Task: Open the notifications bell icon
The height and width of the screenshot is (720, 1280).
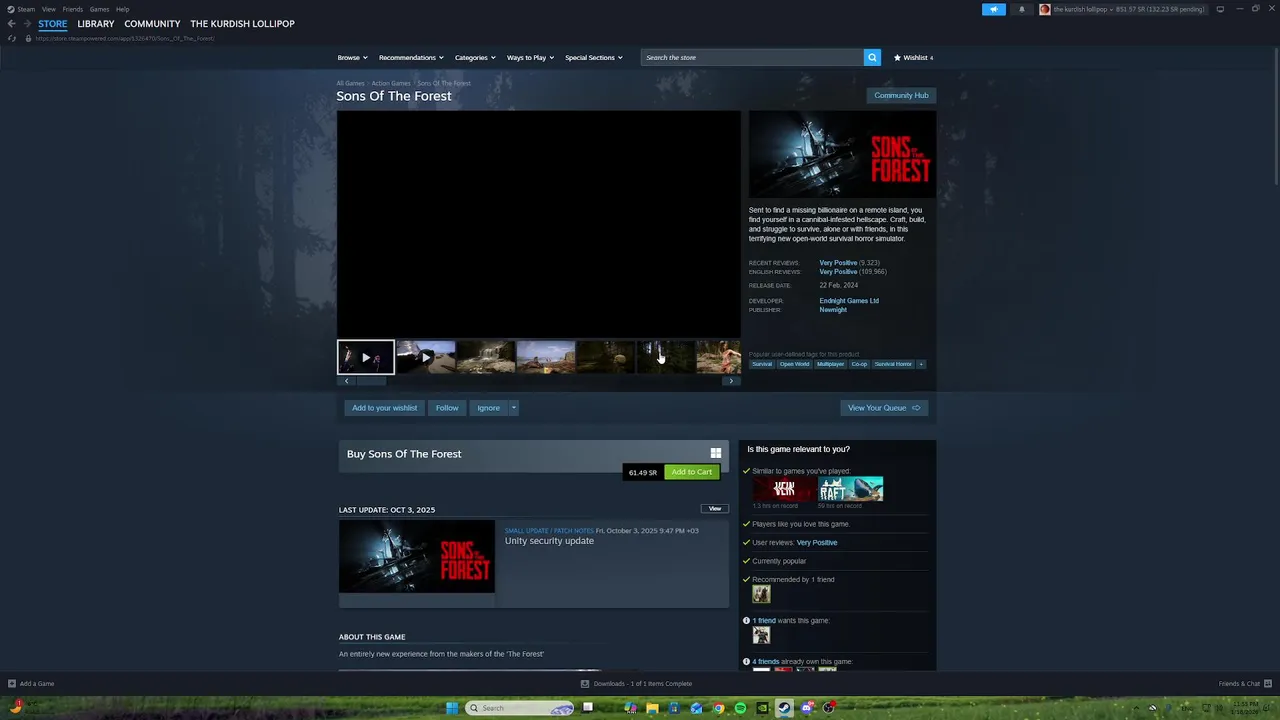Action: 1022,9
